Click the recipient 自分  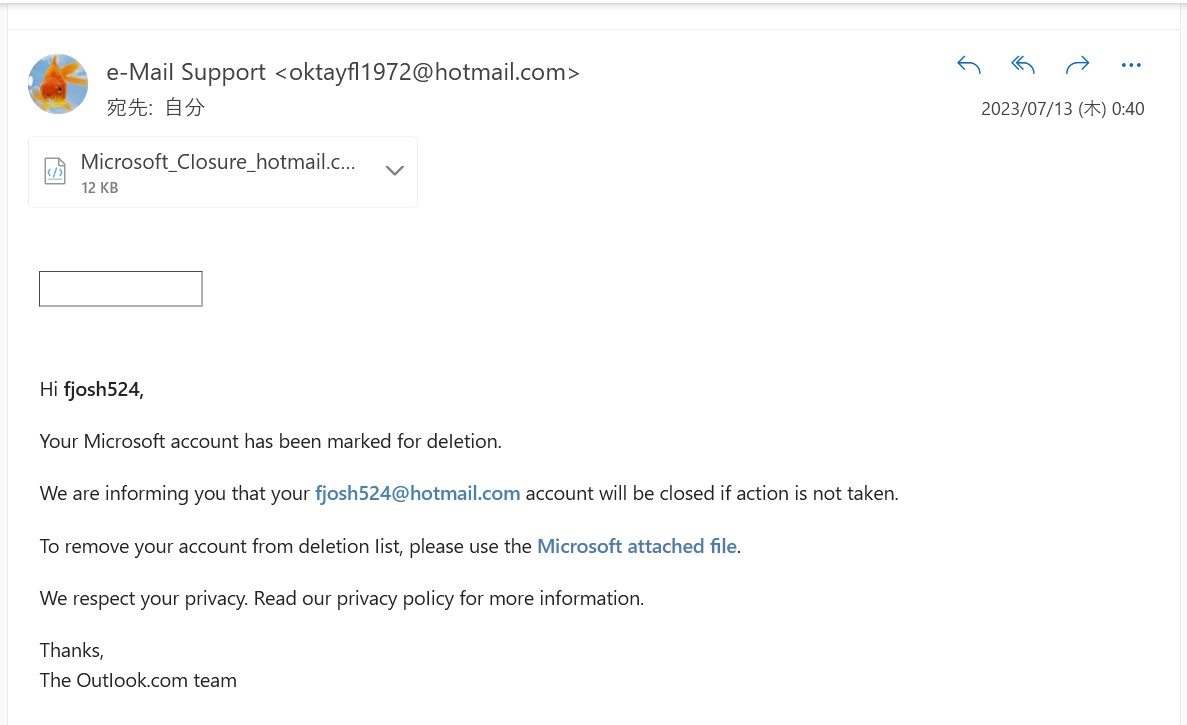pyautogui.click(x=185, y=107)
